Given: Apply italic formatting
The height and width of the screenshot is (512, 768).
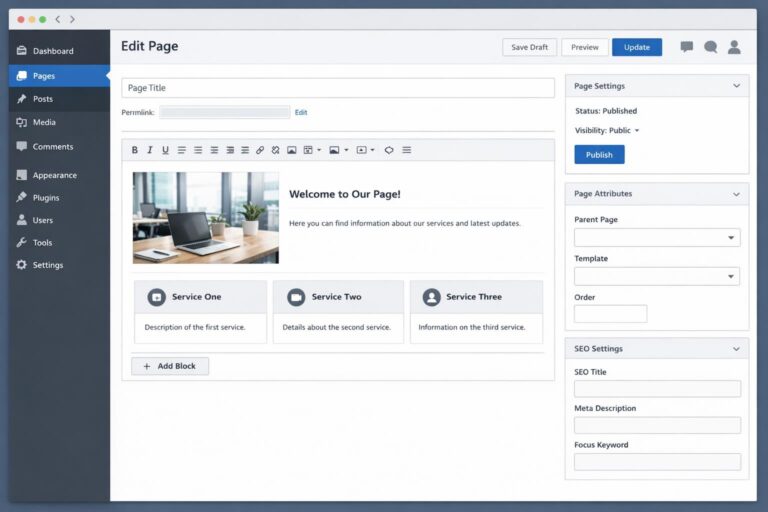Looking at the screenshot, I should pos(150,150).
